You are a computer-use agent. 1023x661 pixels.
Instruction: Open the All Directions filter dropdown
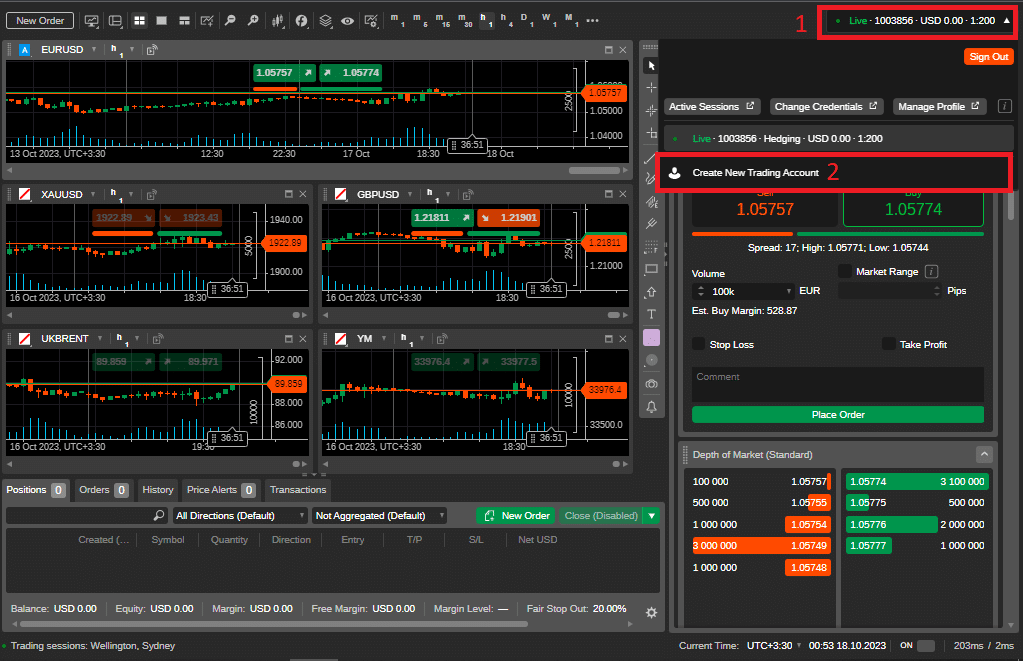pos(239,515)
